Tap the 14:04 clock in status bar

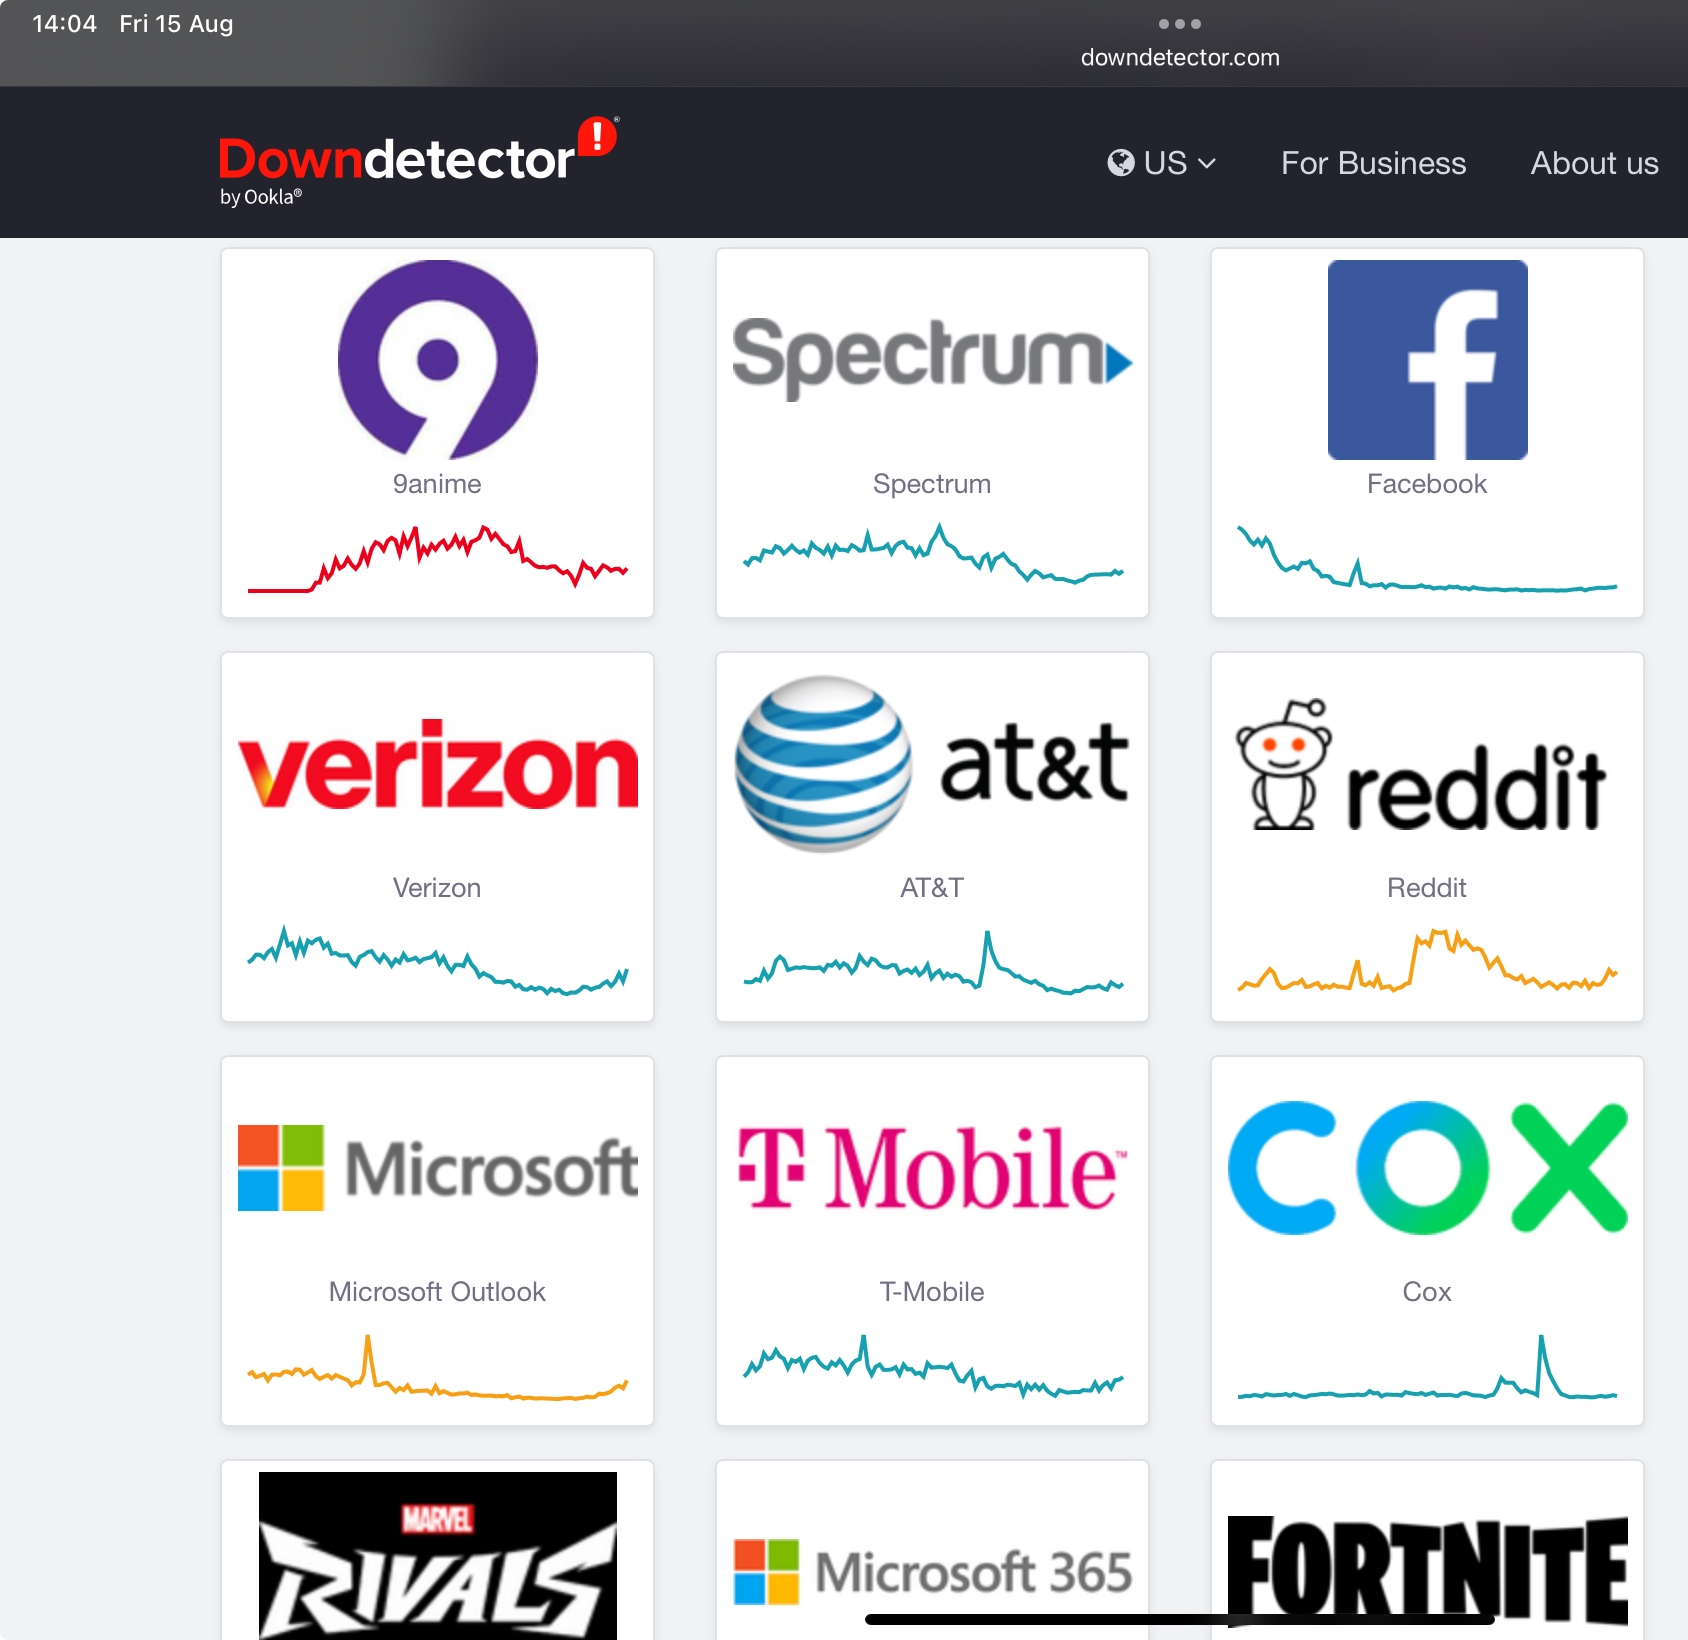[x=64, y=24]
